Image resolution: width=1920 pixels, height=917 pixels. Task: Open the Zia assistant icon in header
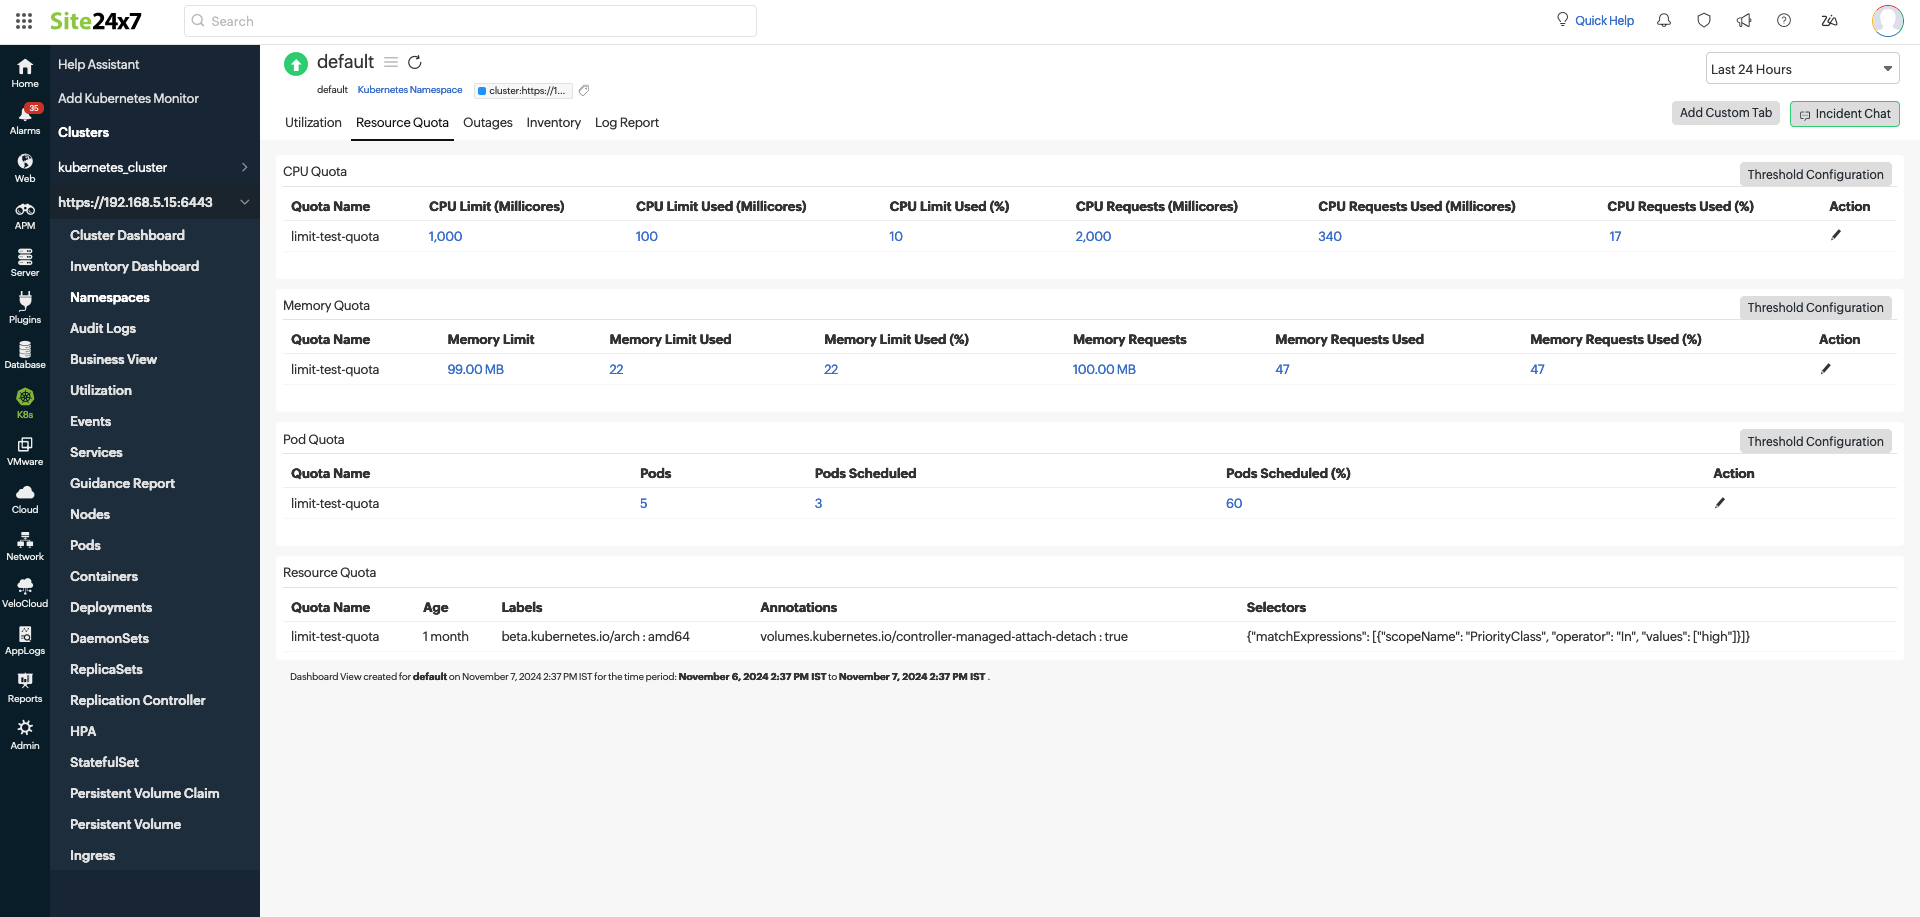[x=1829, y=20]
